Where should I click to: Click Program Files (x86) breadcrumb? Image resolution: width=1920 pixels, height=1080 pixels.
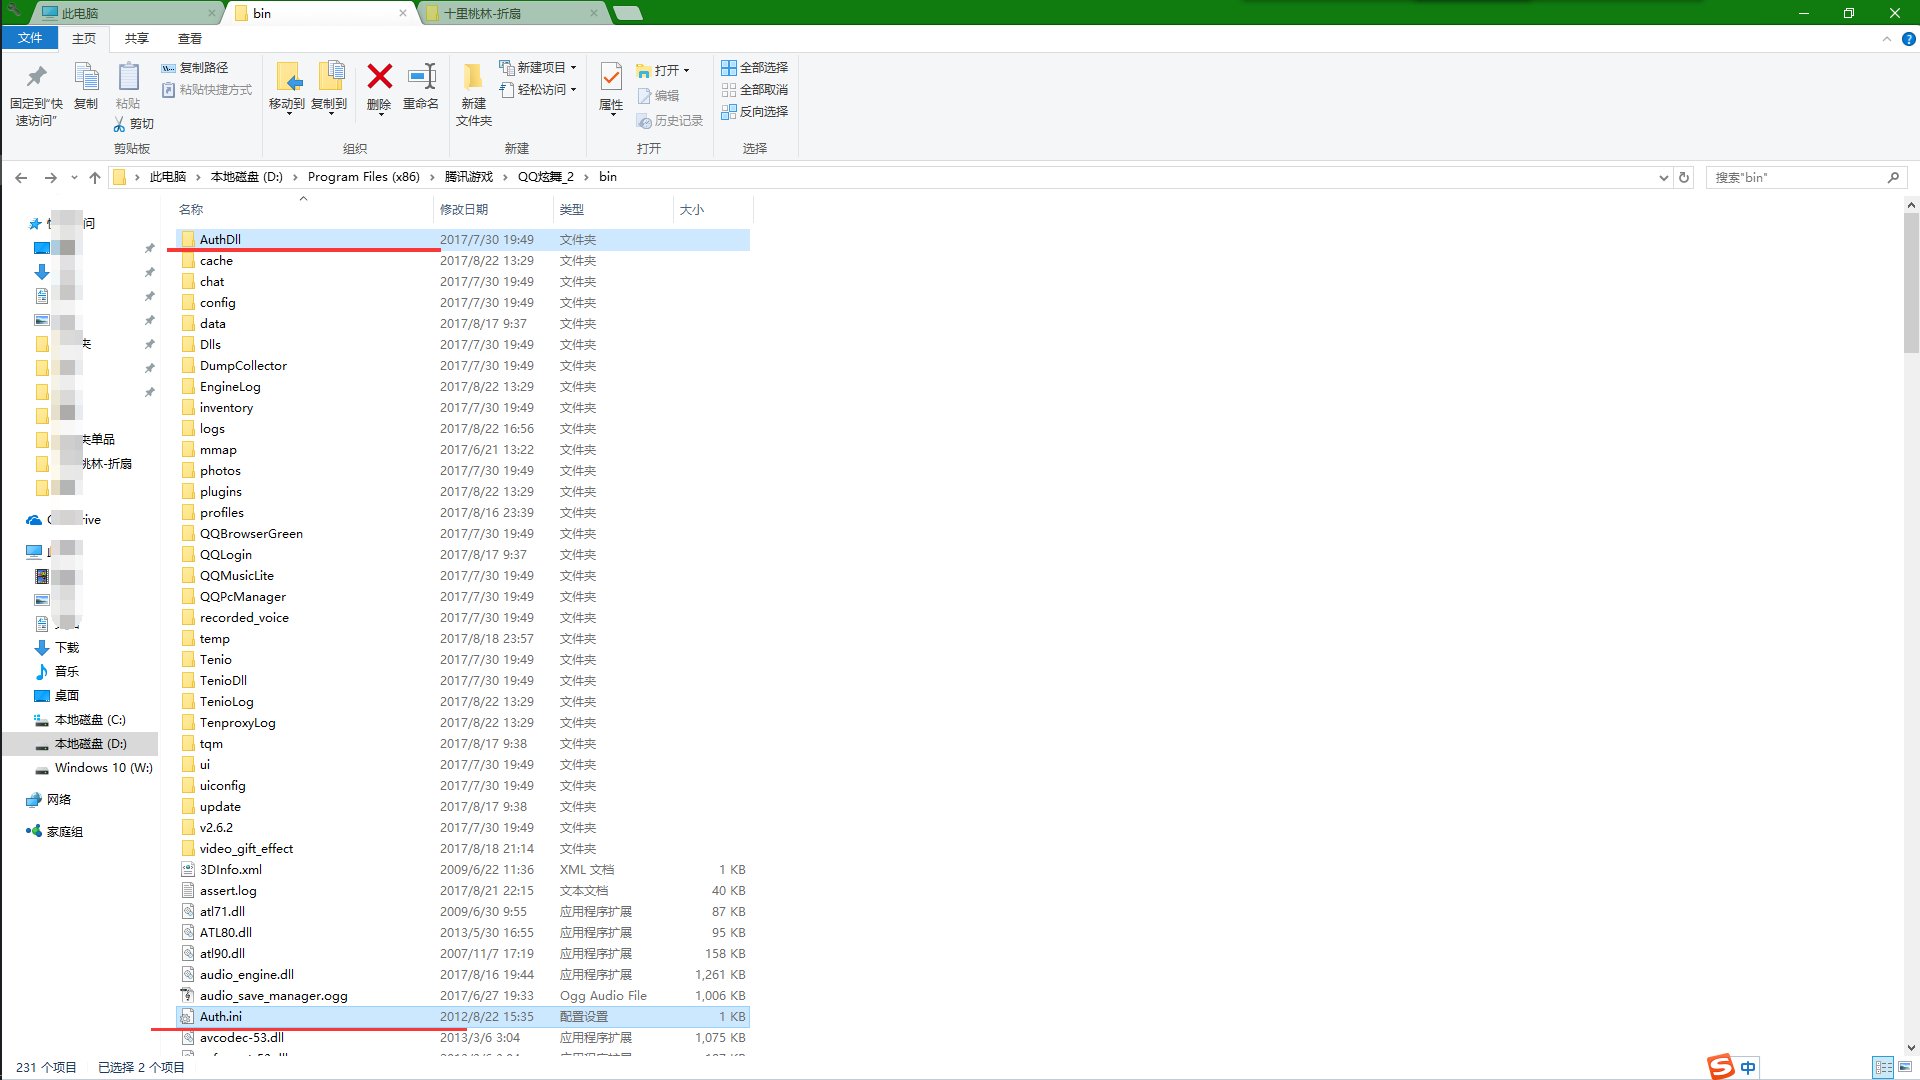(x=364, y=177)
